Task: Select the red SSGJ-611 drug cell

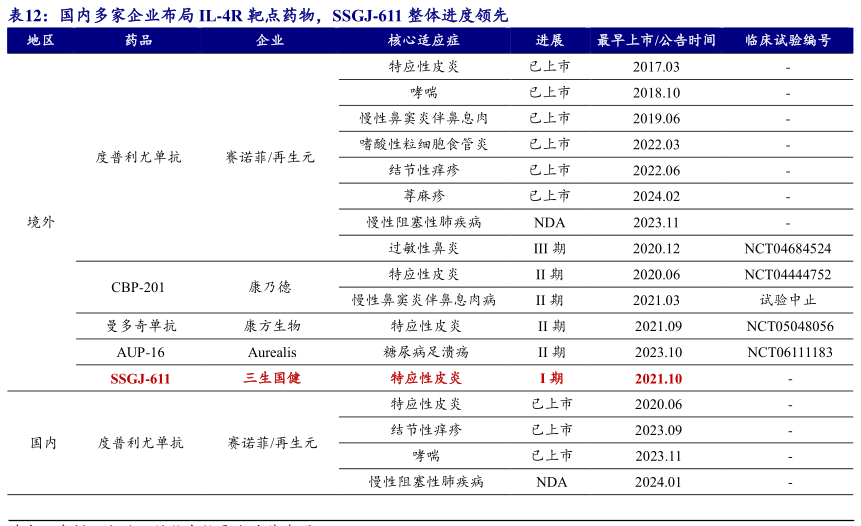Action: 140,379
